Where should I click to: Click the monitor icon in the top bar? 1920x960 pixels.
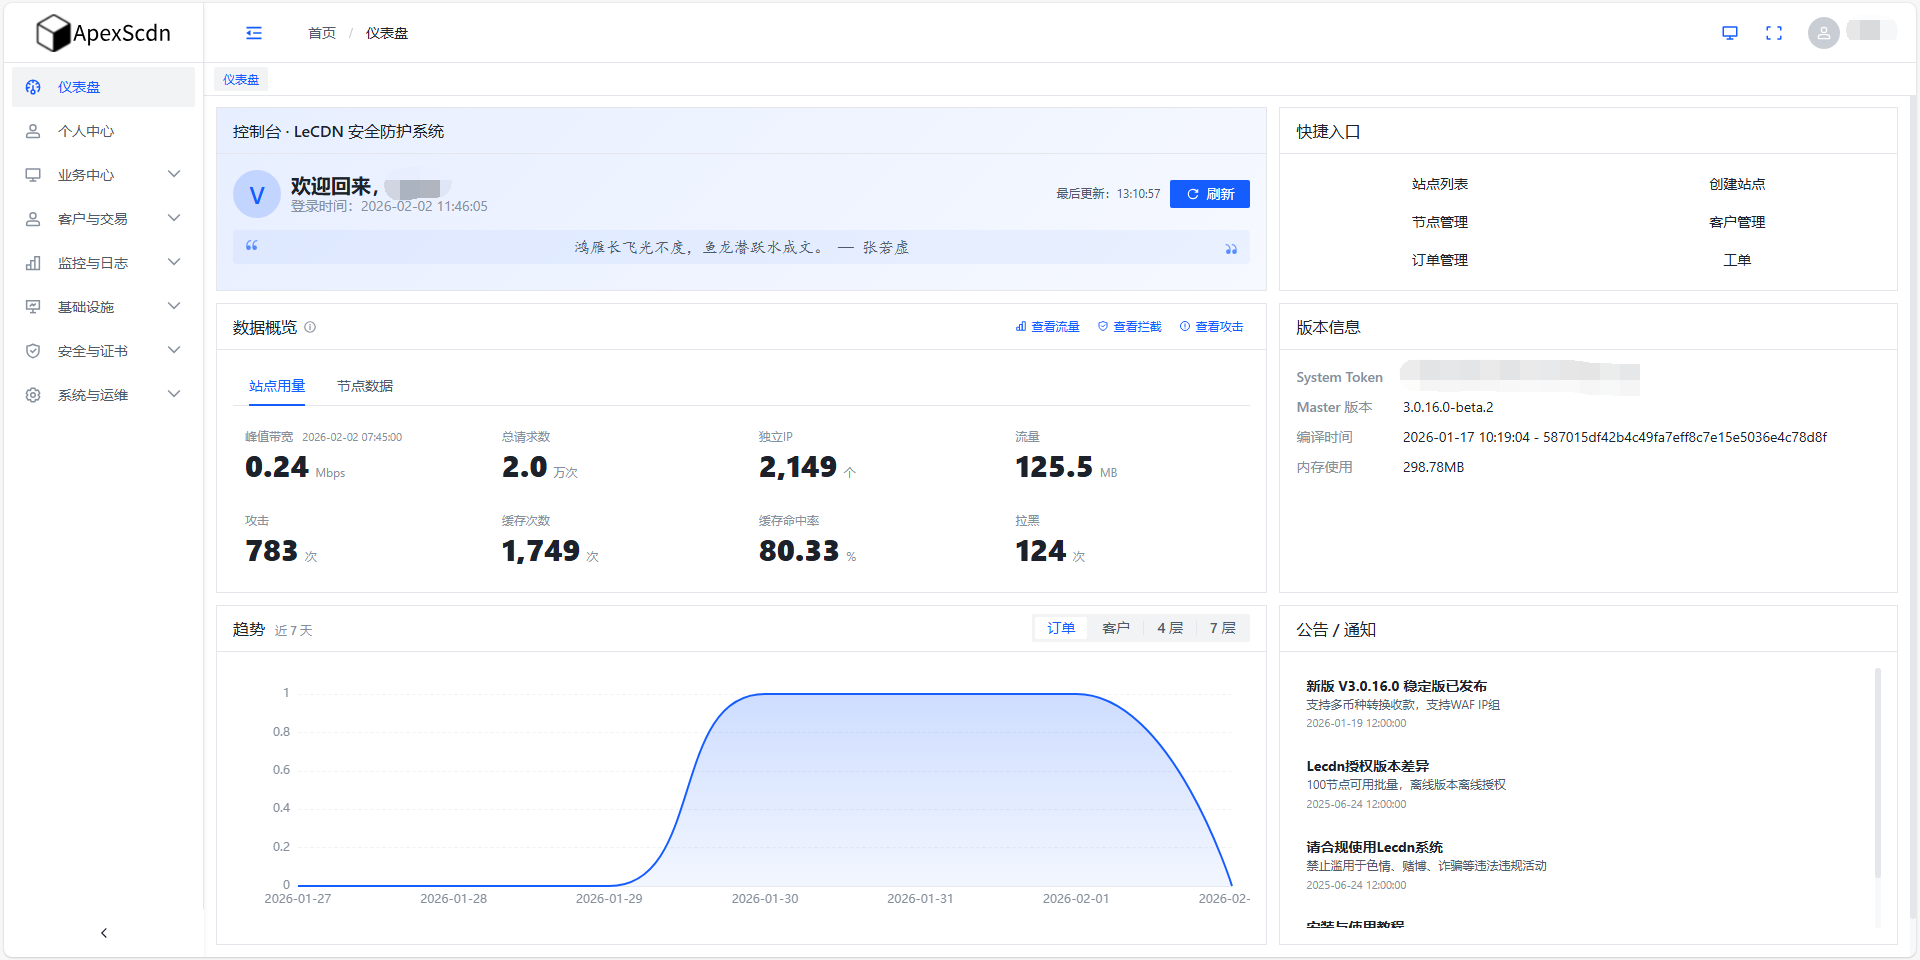point(1730,32)
